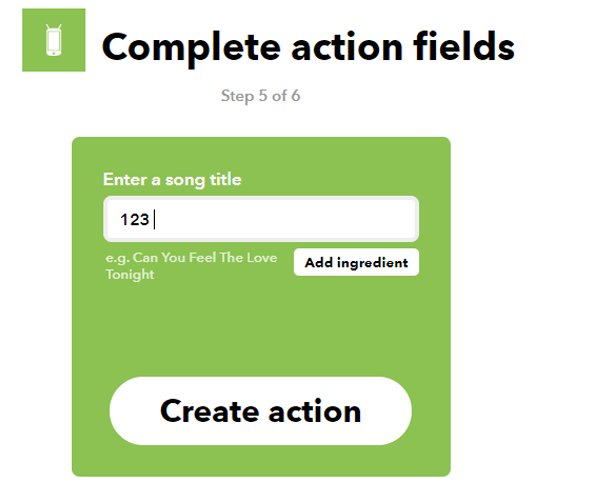Click the typed text 123 in field

coord(134,220)
